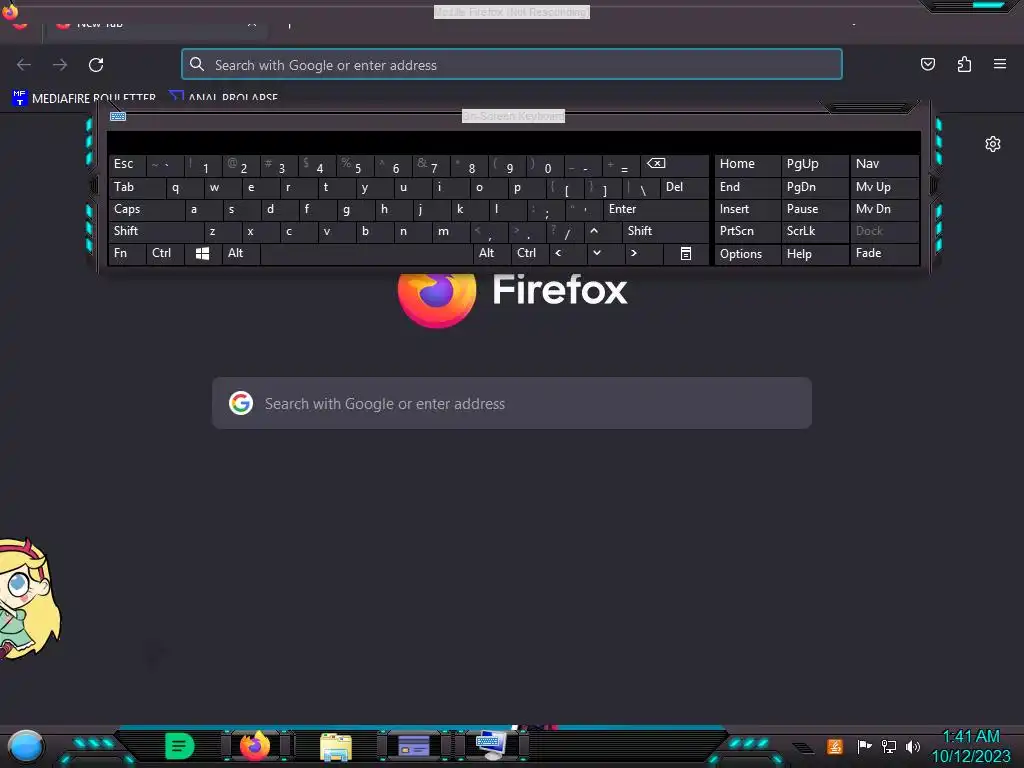
Task: Click the Mv Up key
Action: coord(884,188)
